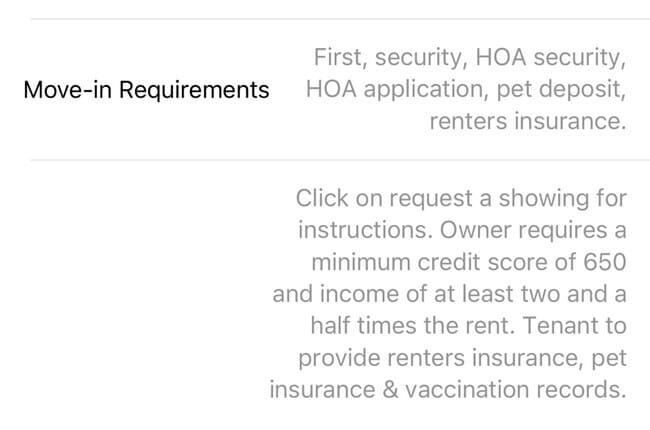This screenshot has width=650, height=430.
Task: Click the word 'Move-in' in the row label
Action: 68,90
